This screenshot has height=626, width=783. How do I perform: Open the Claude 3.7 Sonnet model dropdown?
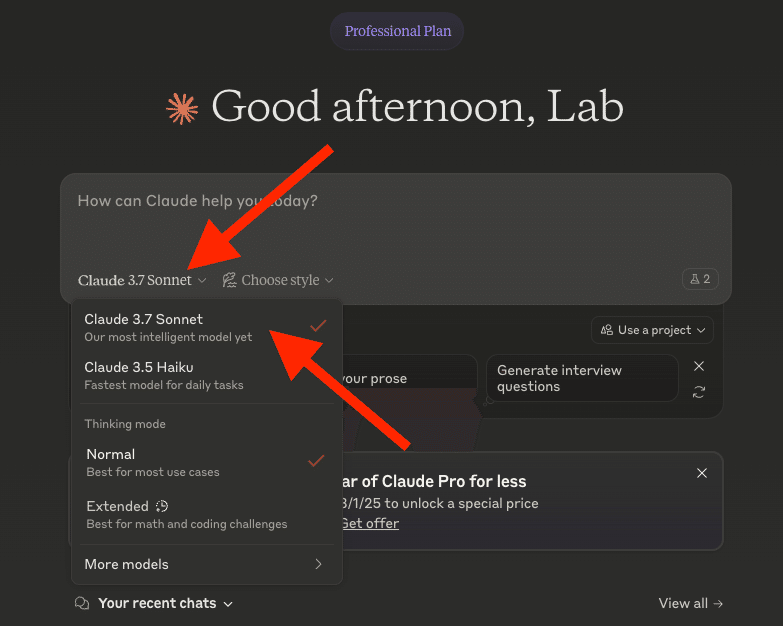(142, 281)
